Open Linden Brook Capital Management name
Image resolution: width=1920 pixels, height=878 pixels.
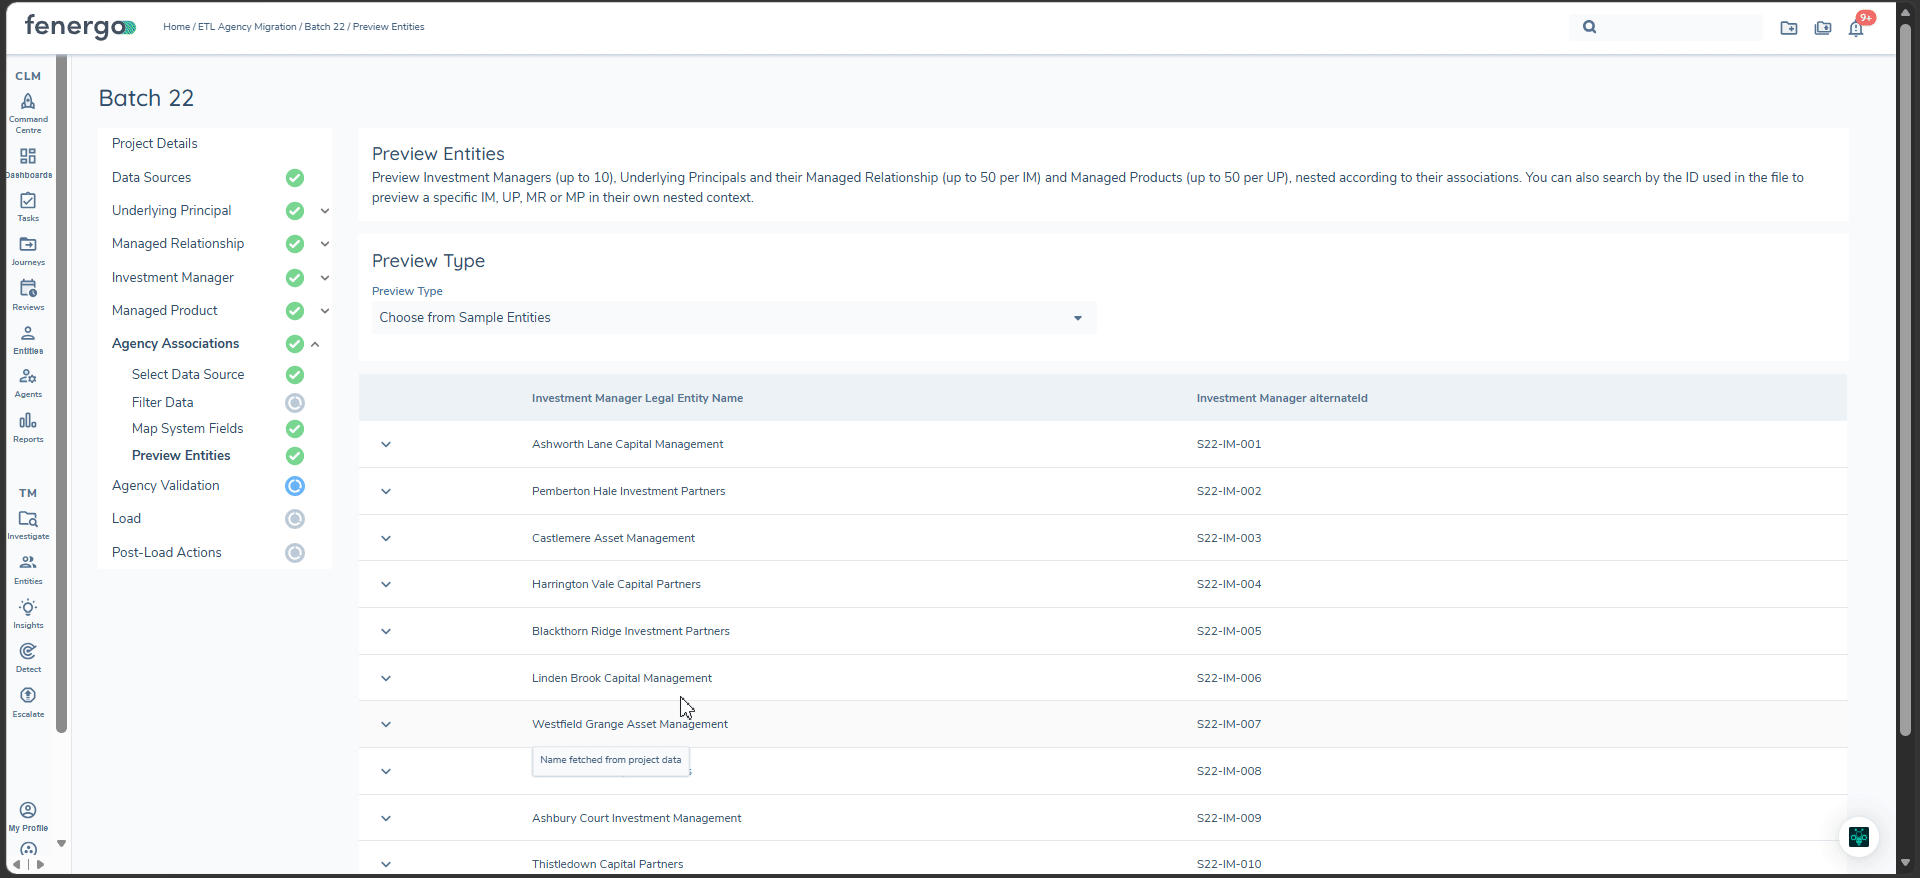(622, 678)
